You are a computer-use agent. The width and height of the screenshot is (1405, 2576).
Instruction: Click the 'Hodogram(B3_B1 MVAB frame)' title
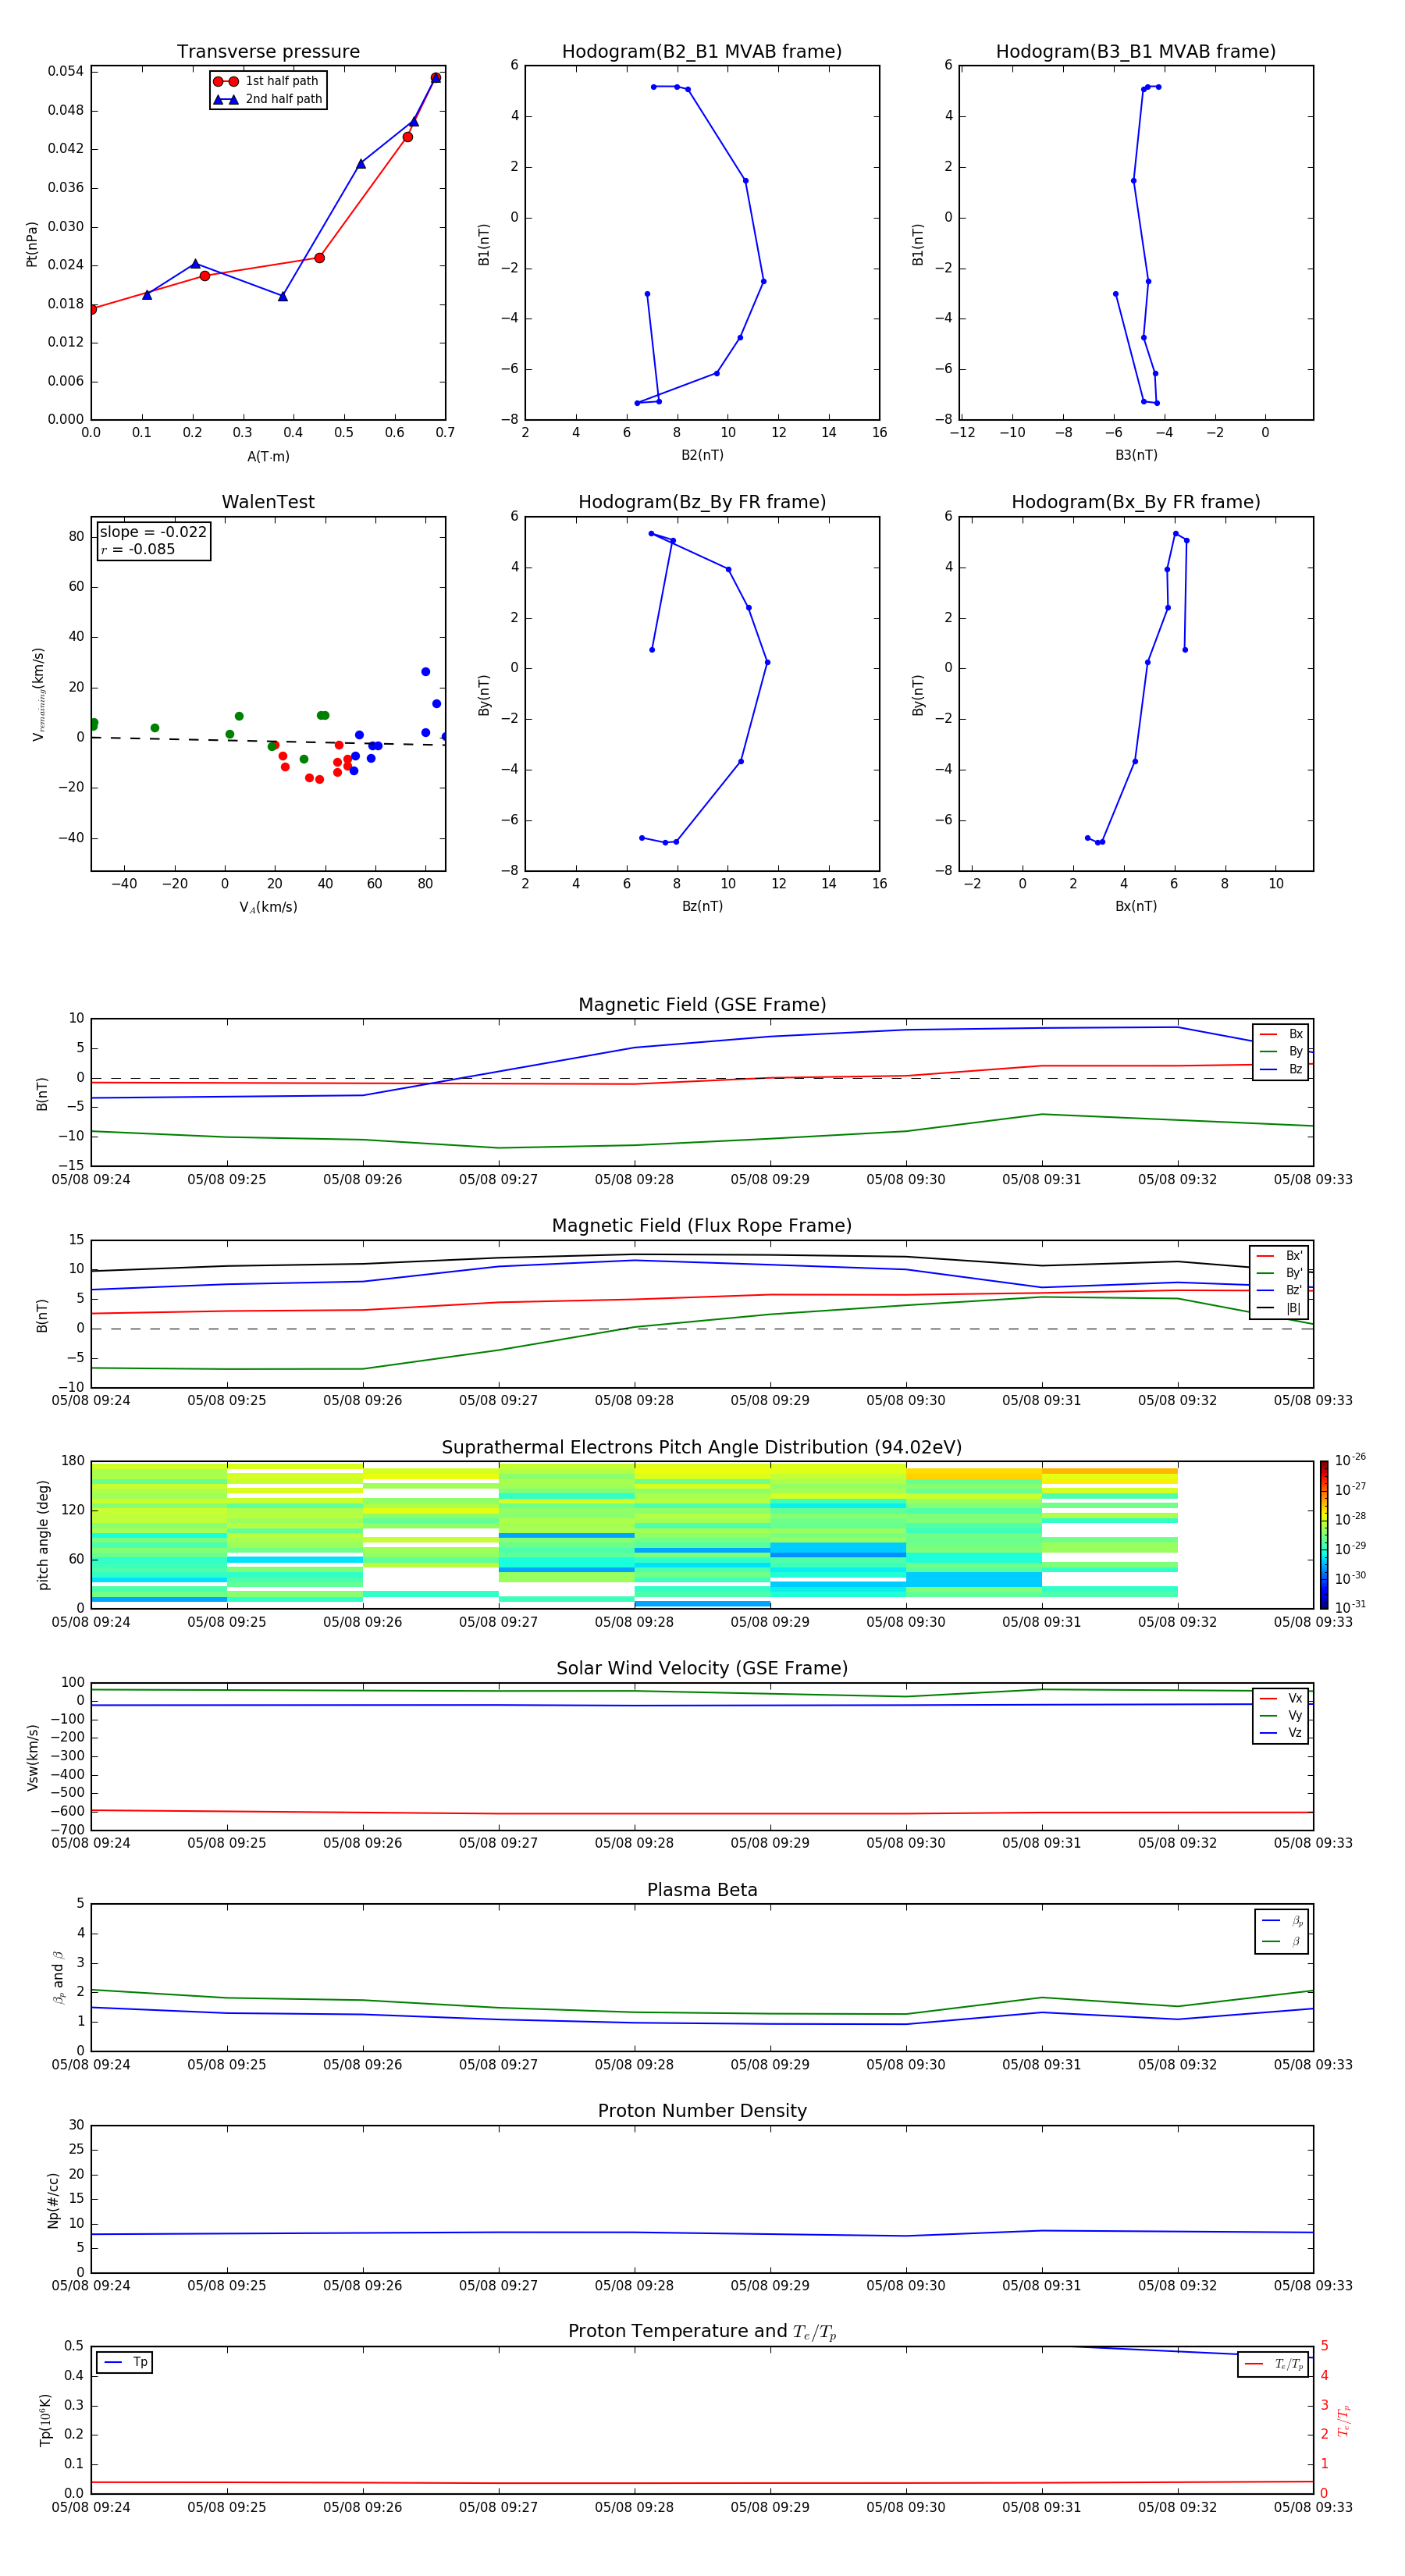[1136, 52]
